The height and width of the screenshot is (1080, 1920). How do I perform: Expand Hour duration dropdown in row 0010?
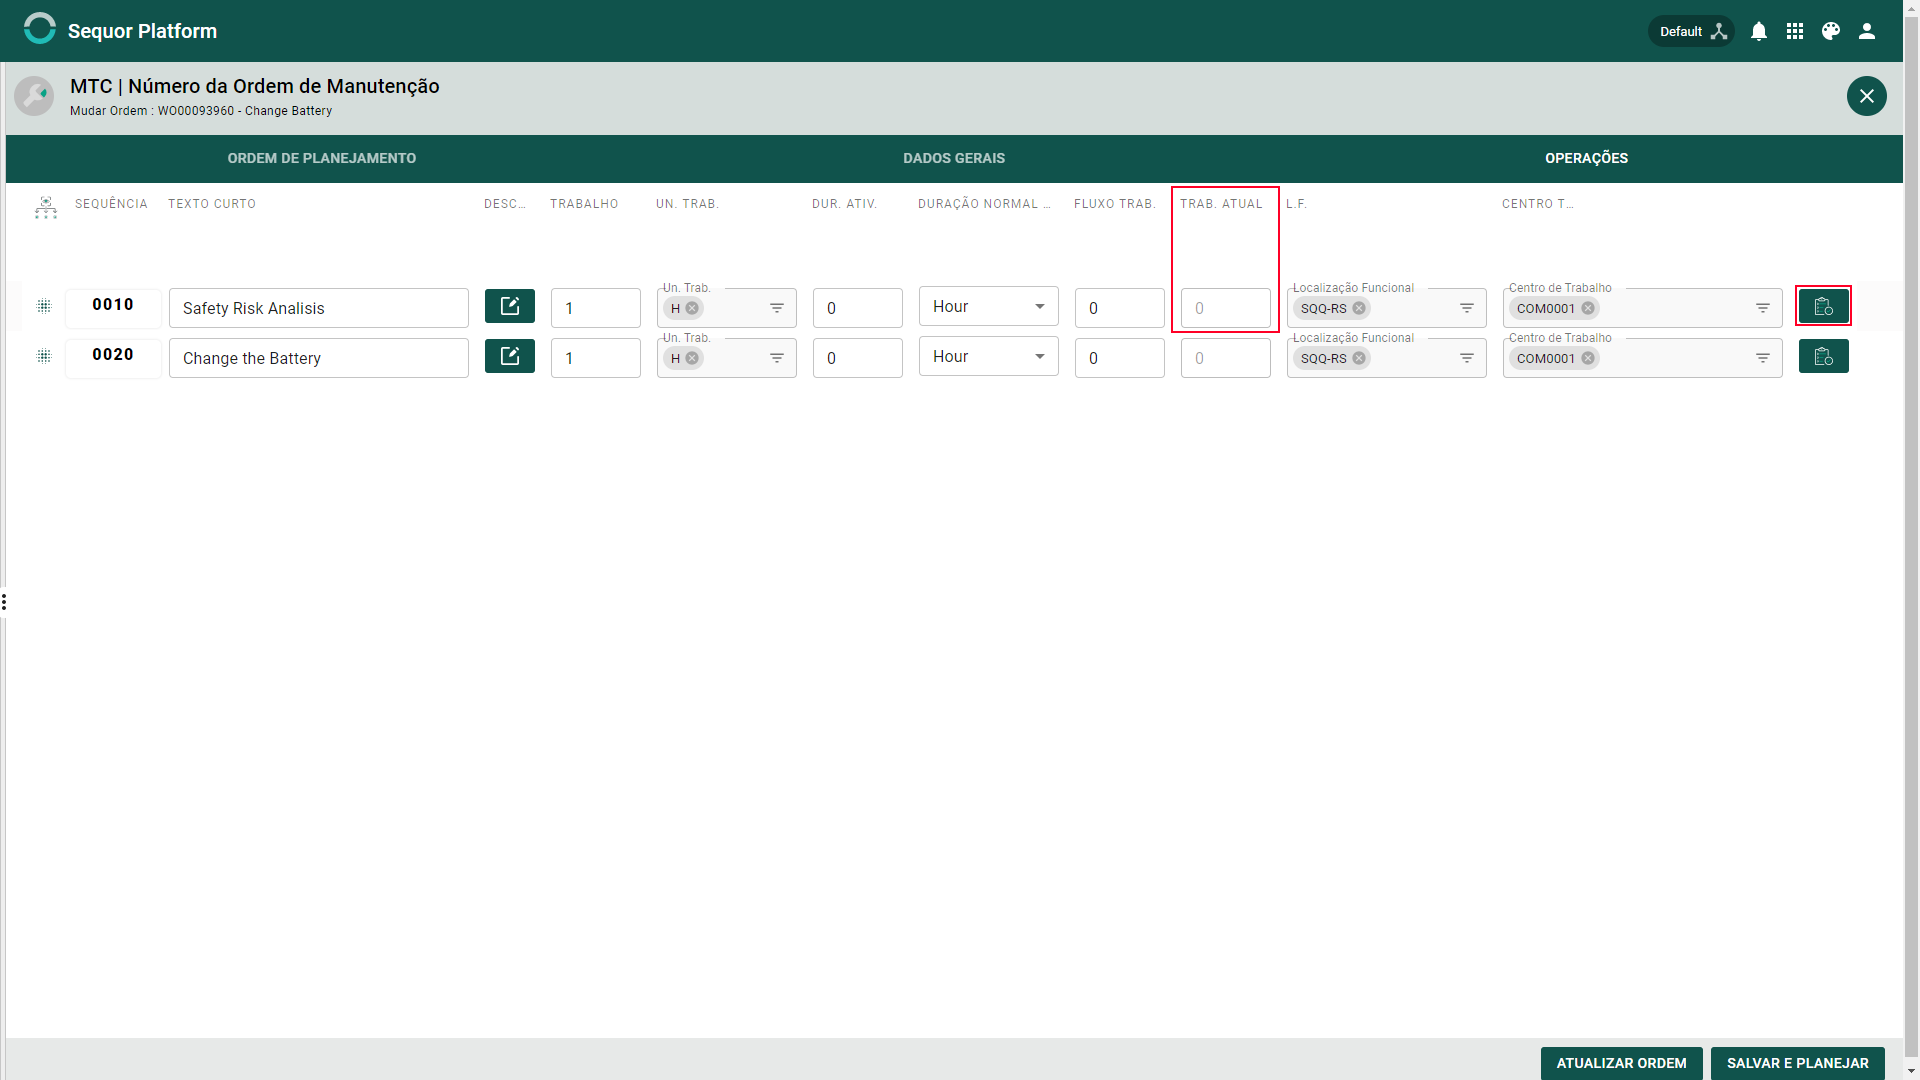coord(989,307)
